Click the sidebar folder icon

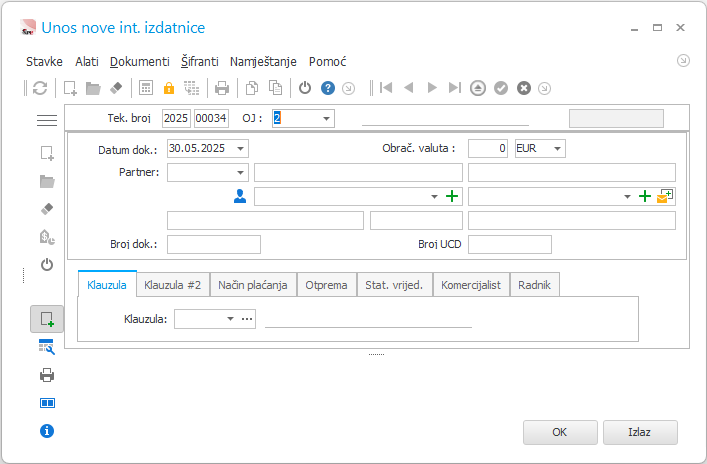(47, 181)
